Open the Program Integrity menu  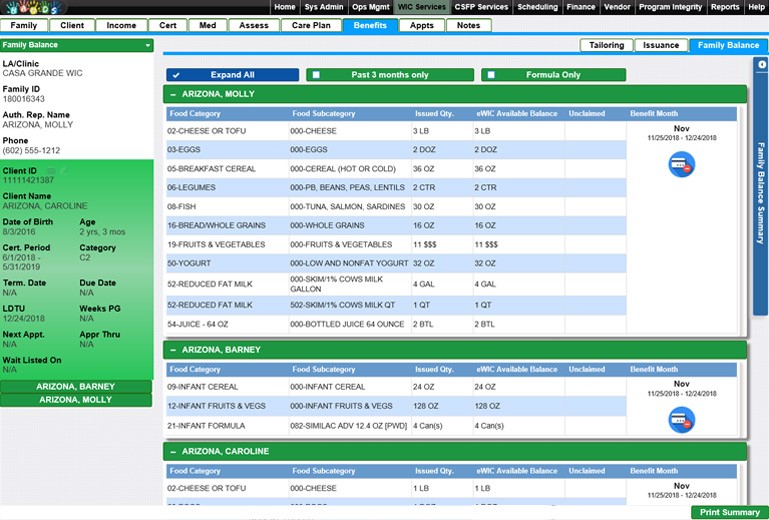click(671, 7)
